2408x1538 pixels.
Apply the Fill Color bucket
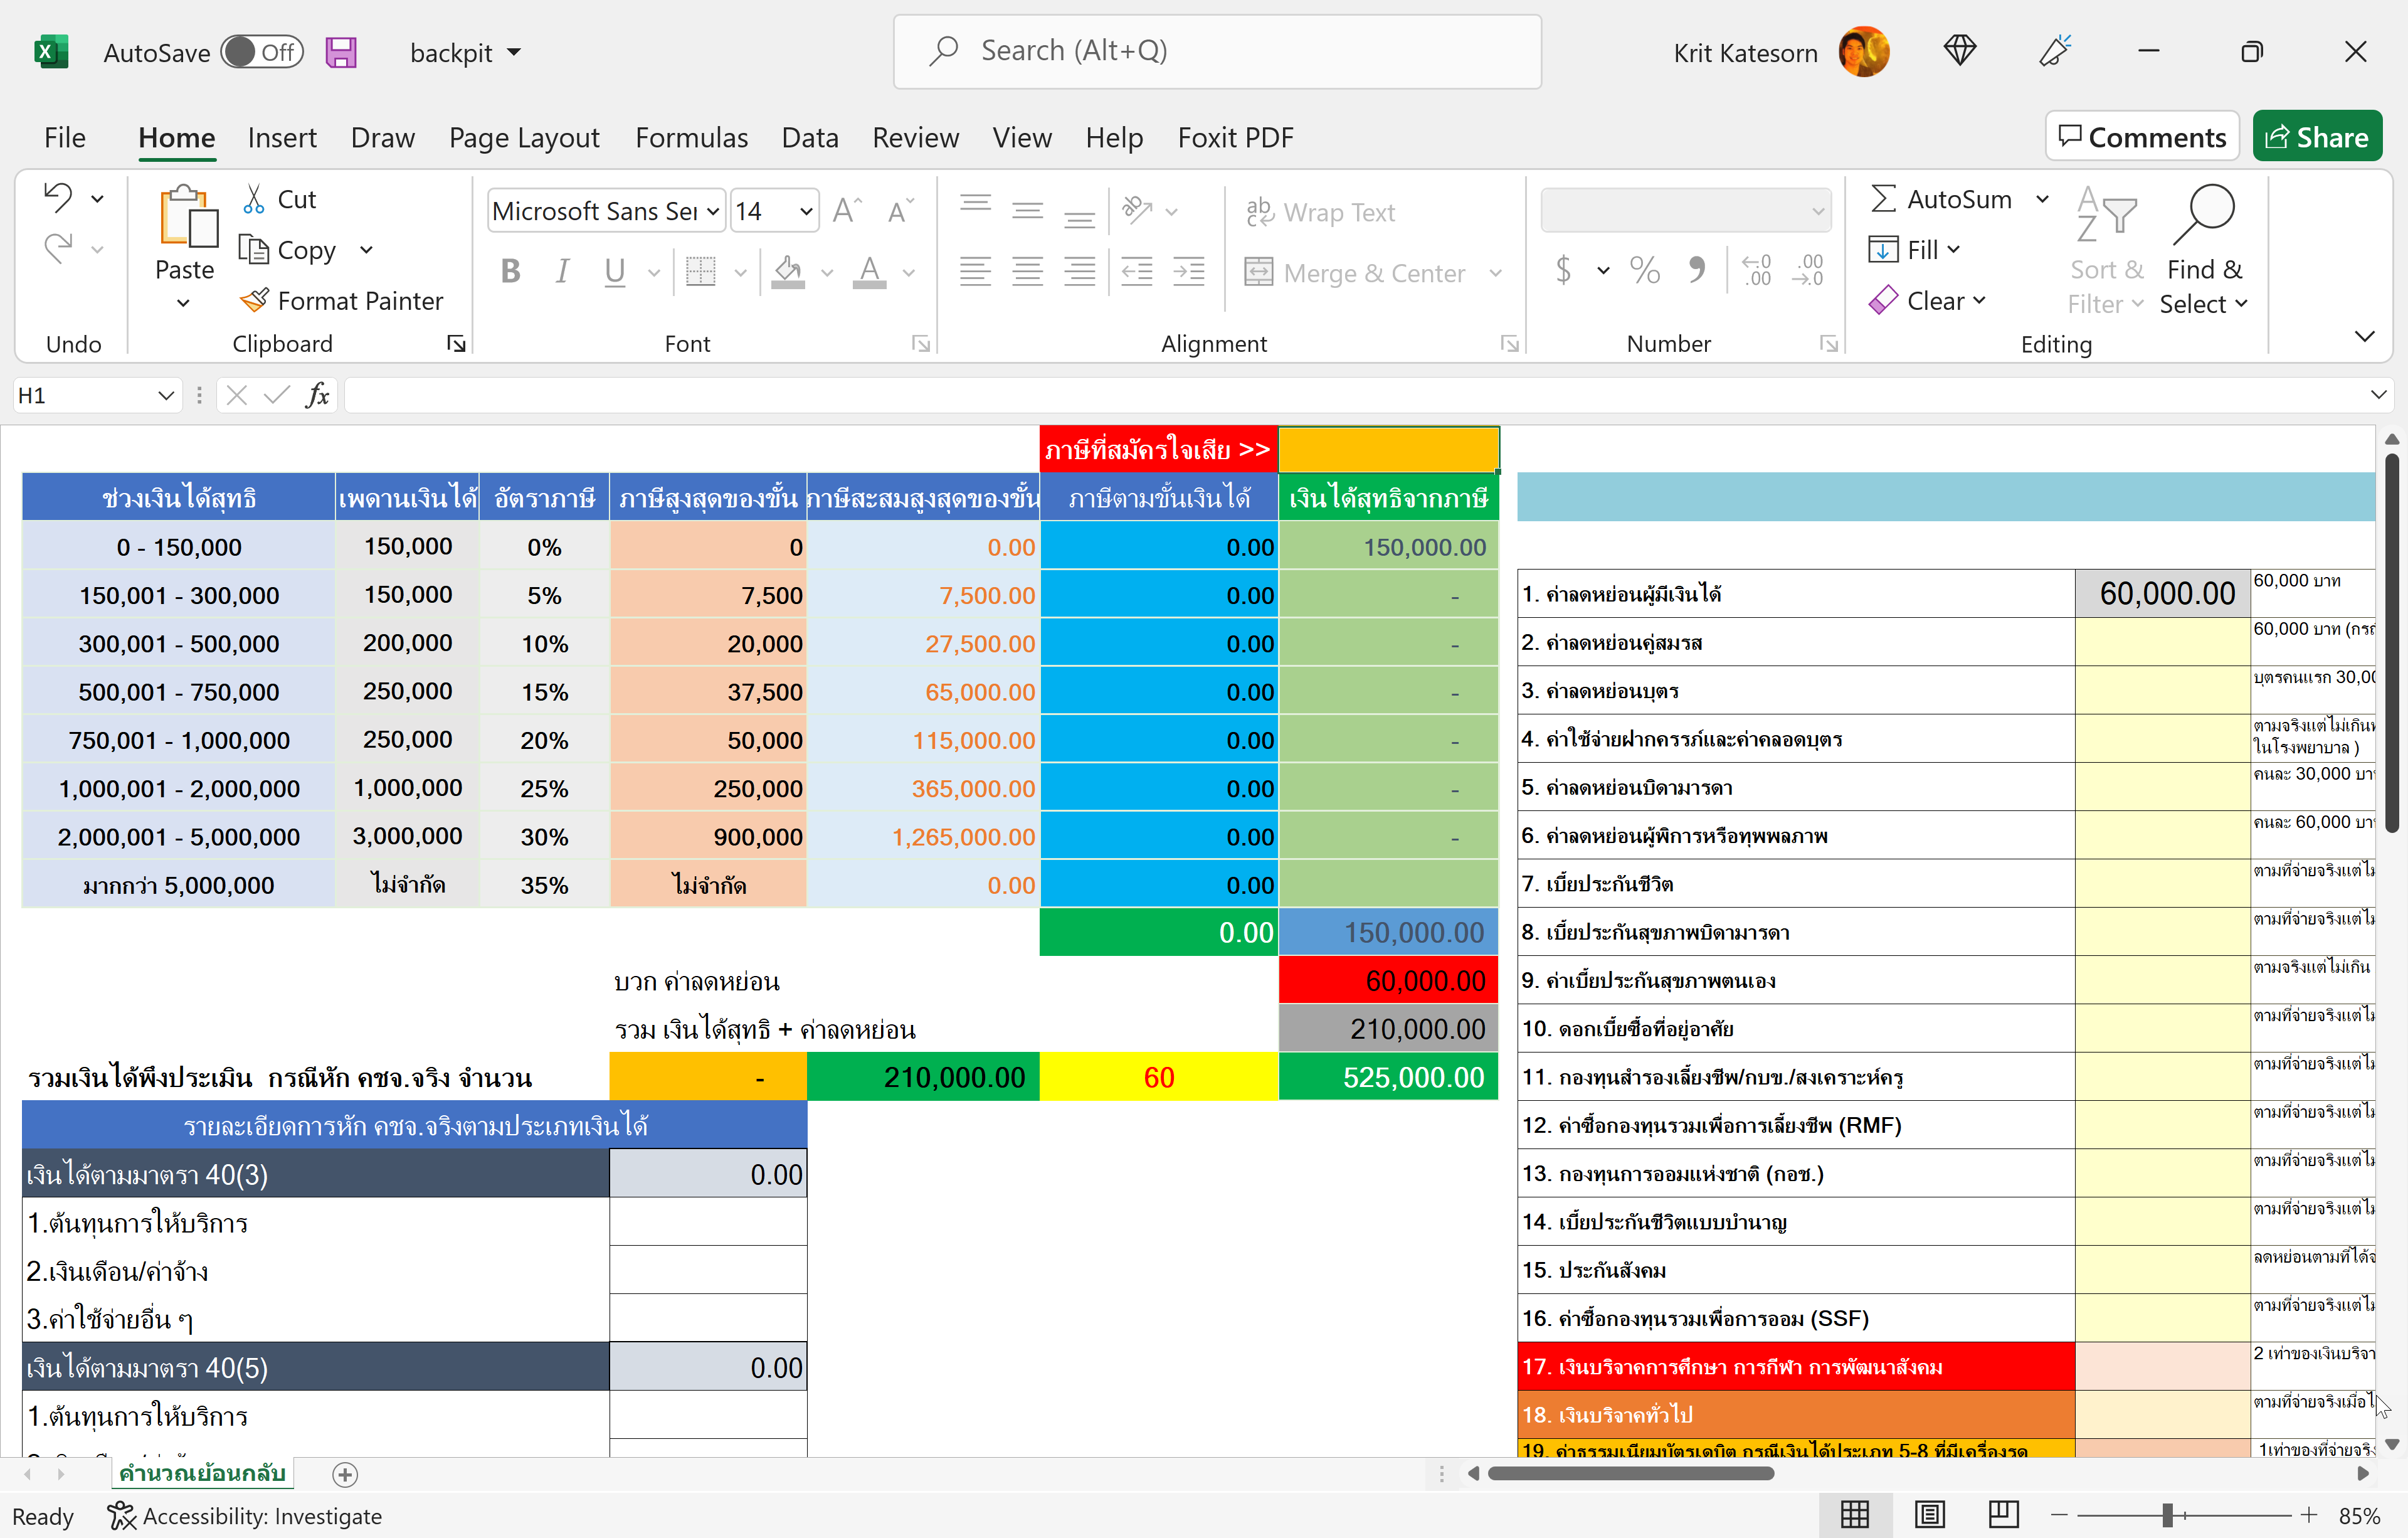(788, 271)
